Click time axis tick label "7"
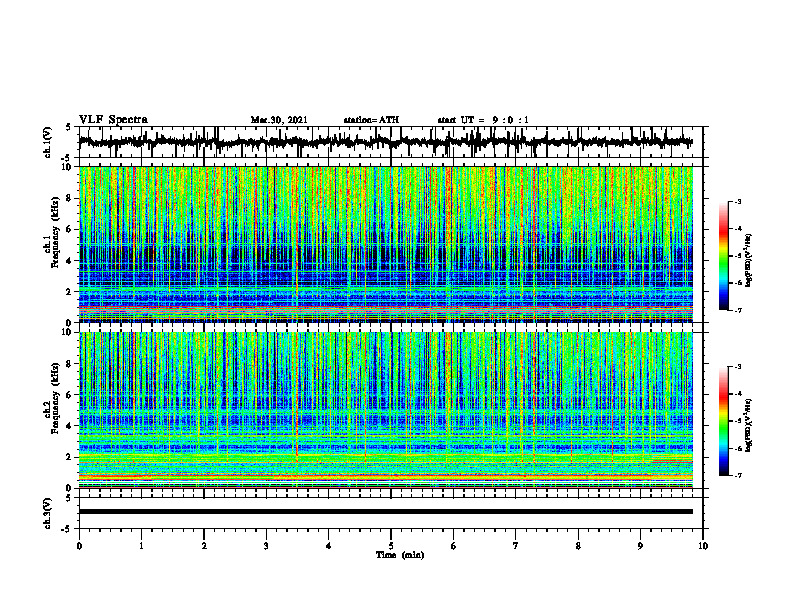Viewport: 792px width, 612px height. [x=516, y=546]
